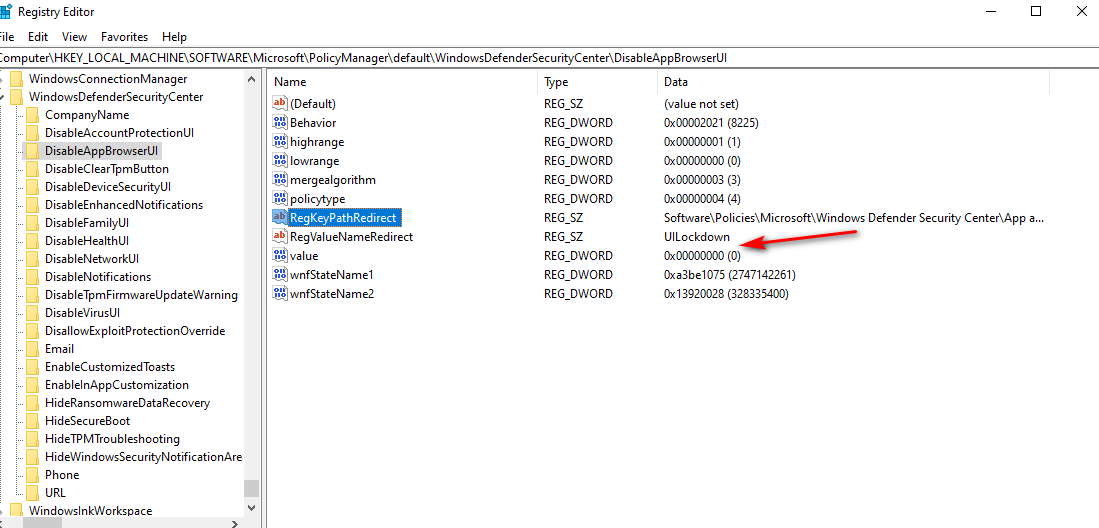Click the Registry Editor title bar icon
Image resolution: width=1099 pixels, height=528 pixels.
coord(4,11)
